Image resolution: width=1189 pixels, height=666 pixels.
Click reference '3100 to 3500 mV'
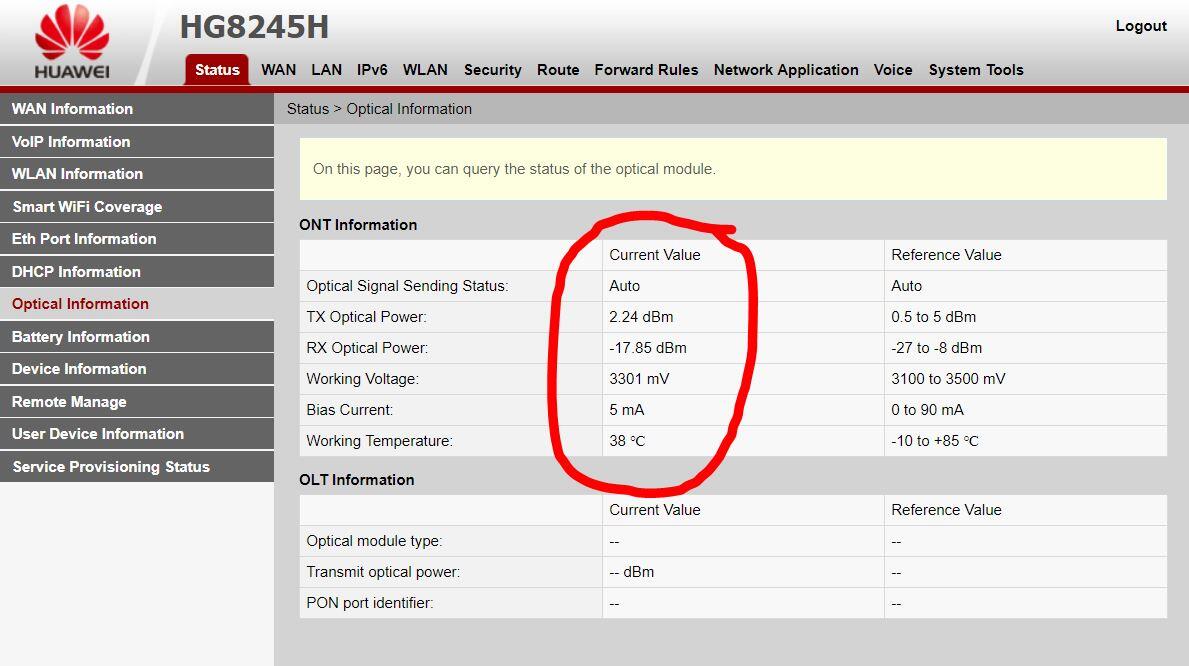point(948,379)
